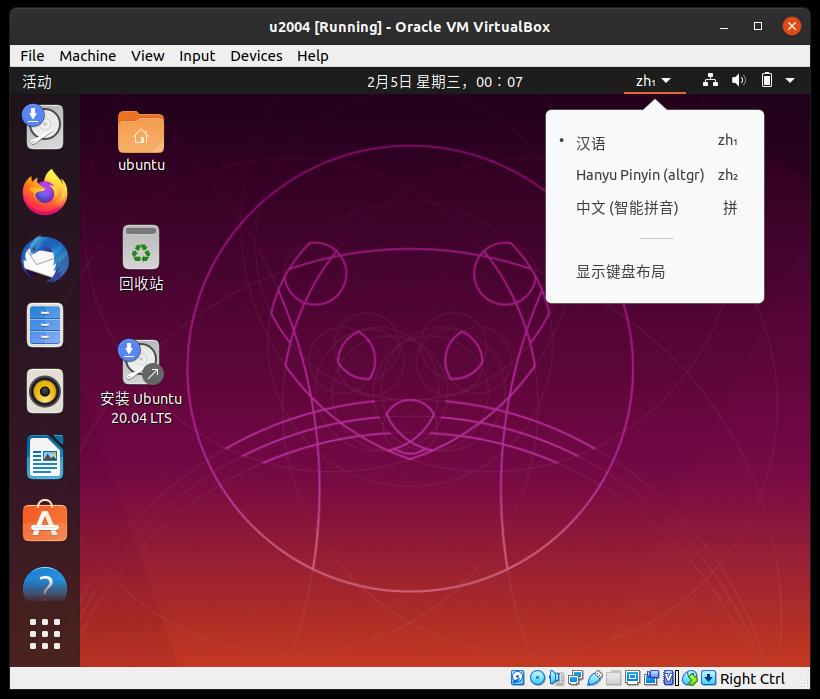The width and height of the screenshot is (820, 699).
Task: Open the VirtualBox Help menu
Action: click(313, 56)
